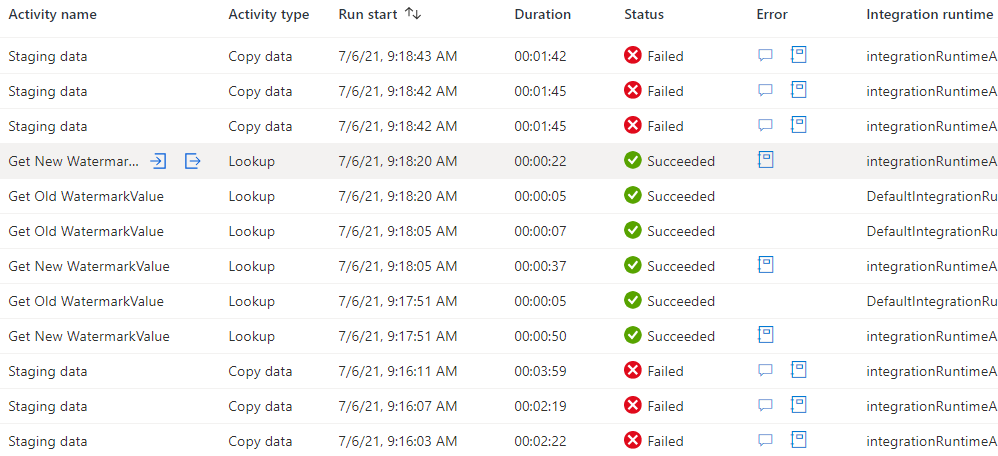Screen dimensions: 998x456
Task: Click the Run start sort arrows
Action: tap(413, 14)
